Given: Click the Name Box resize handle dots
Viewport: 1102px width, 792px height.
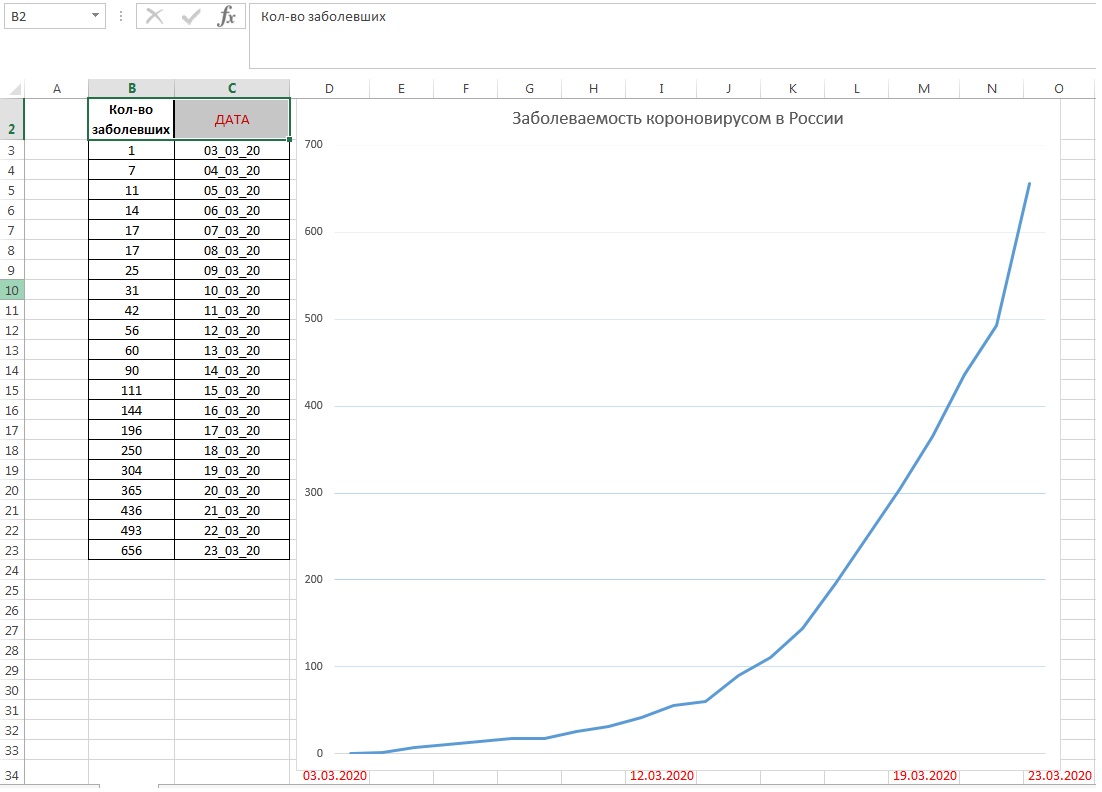Looking at the screenshot, I should [121, 17].
